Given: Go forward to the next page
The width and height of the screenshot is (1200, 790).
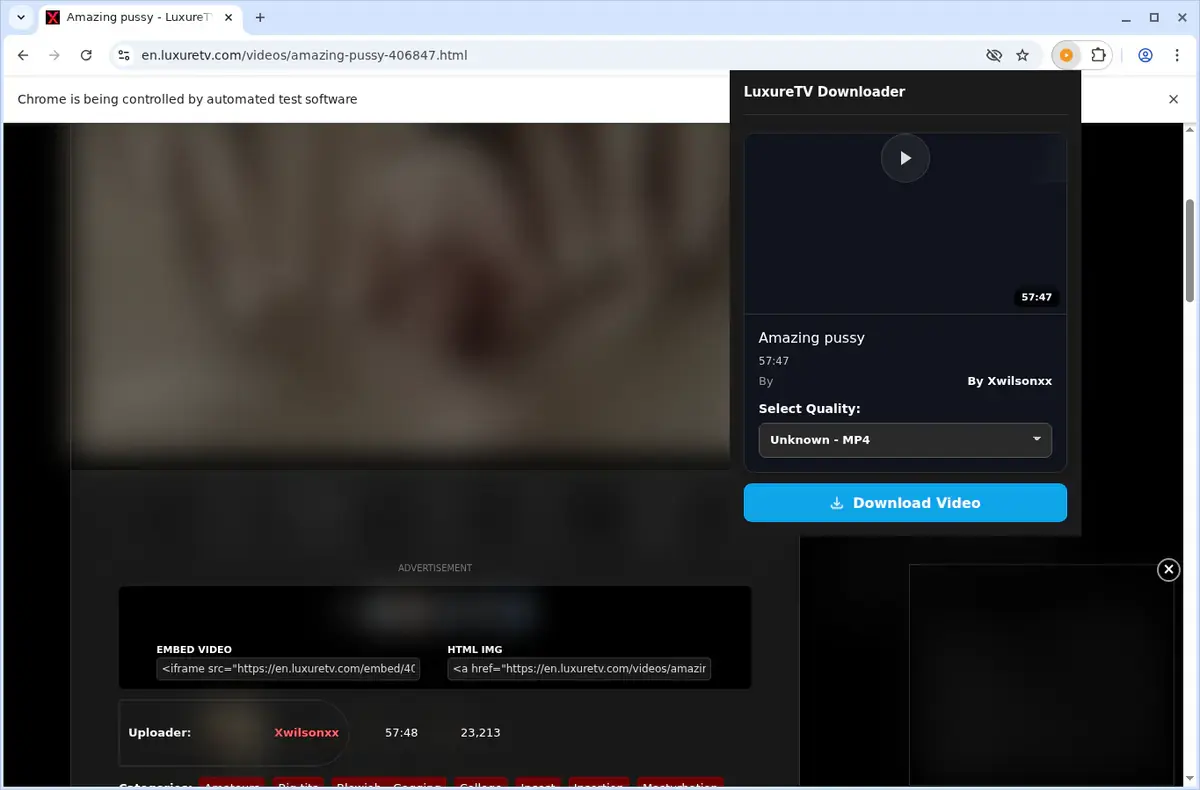Looking at the screenshot, I should 55,55.
